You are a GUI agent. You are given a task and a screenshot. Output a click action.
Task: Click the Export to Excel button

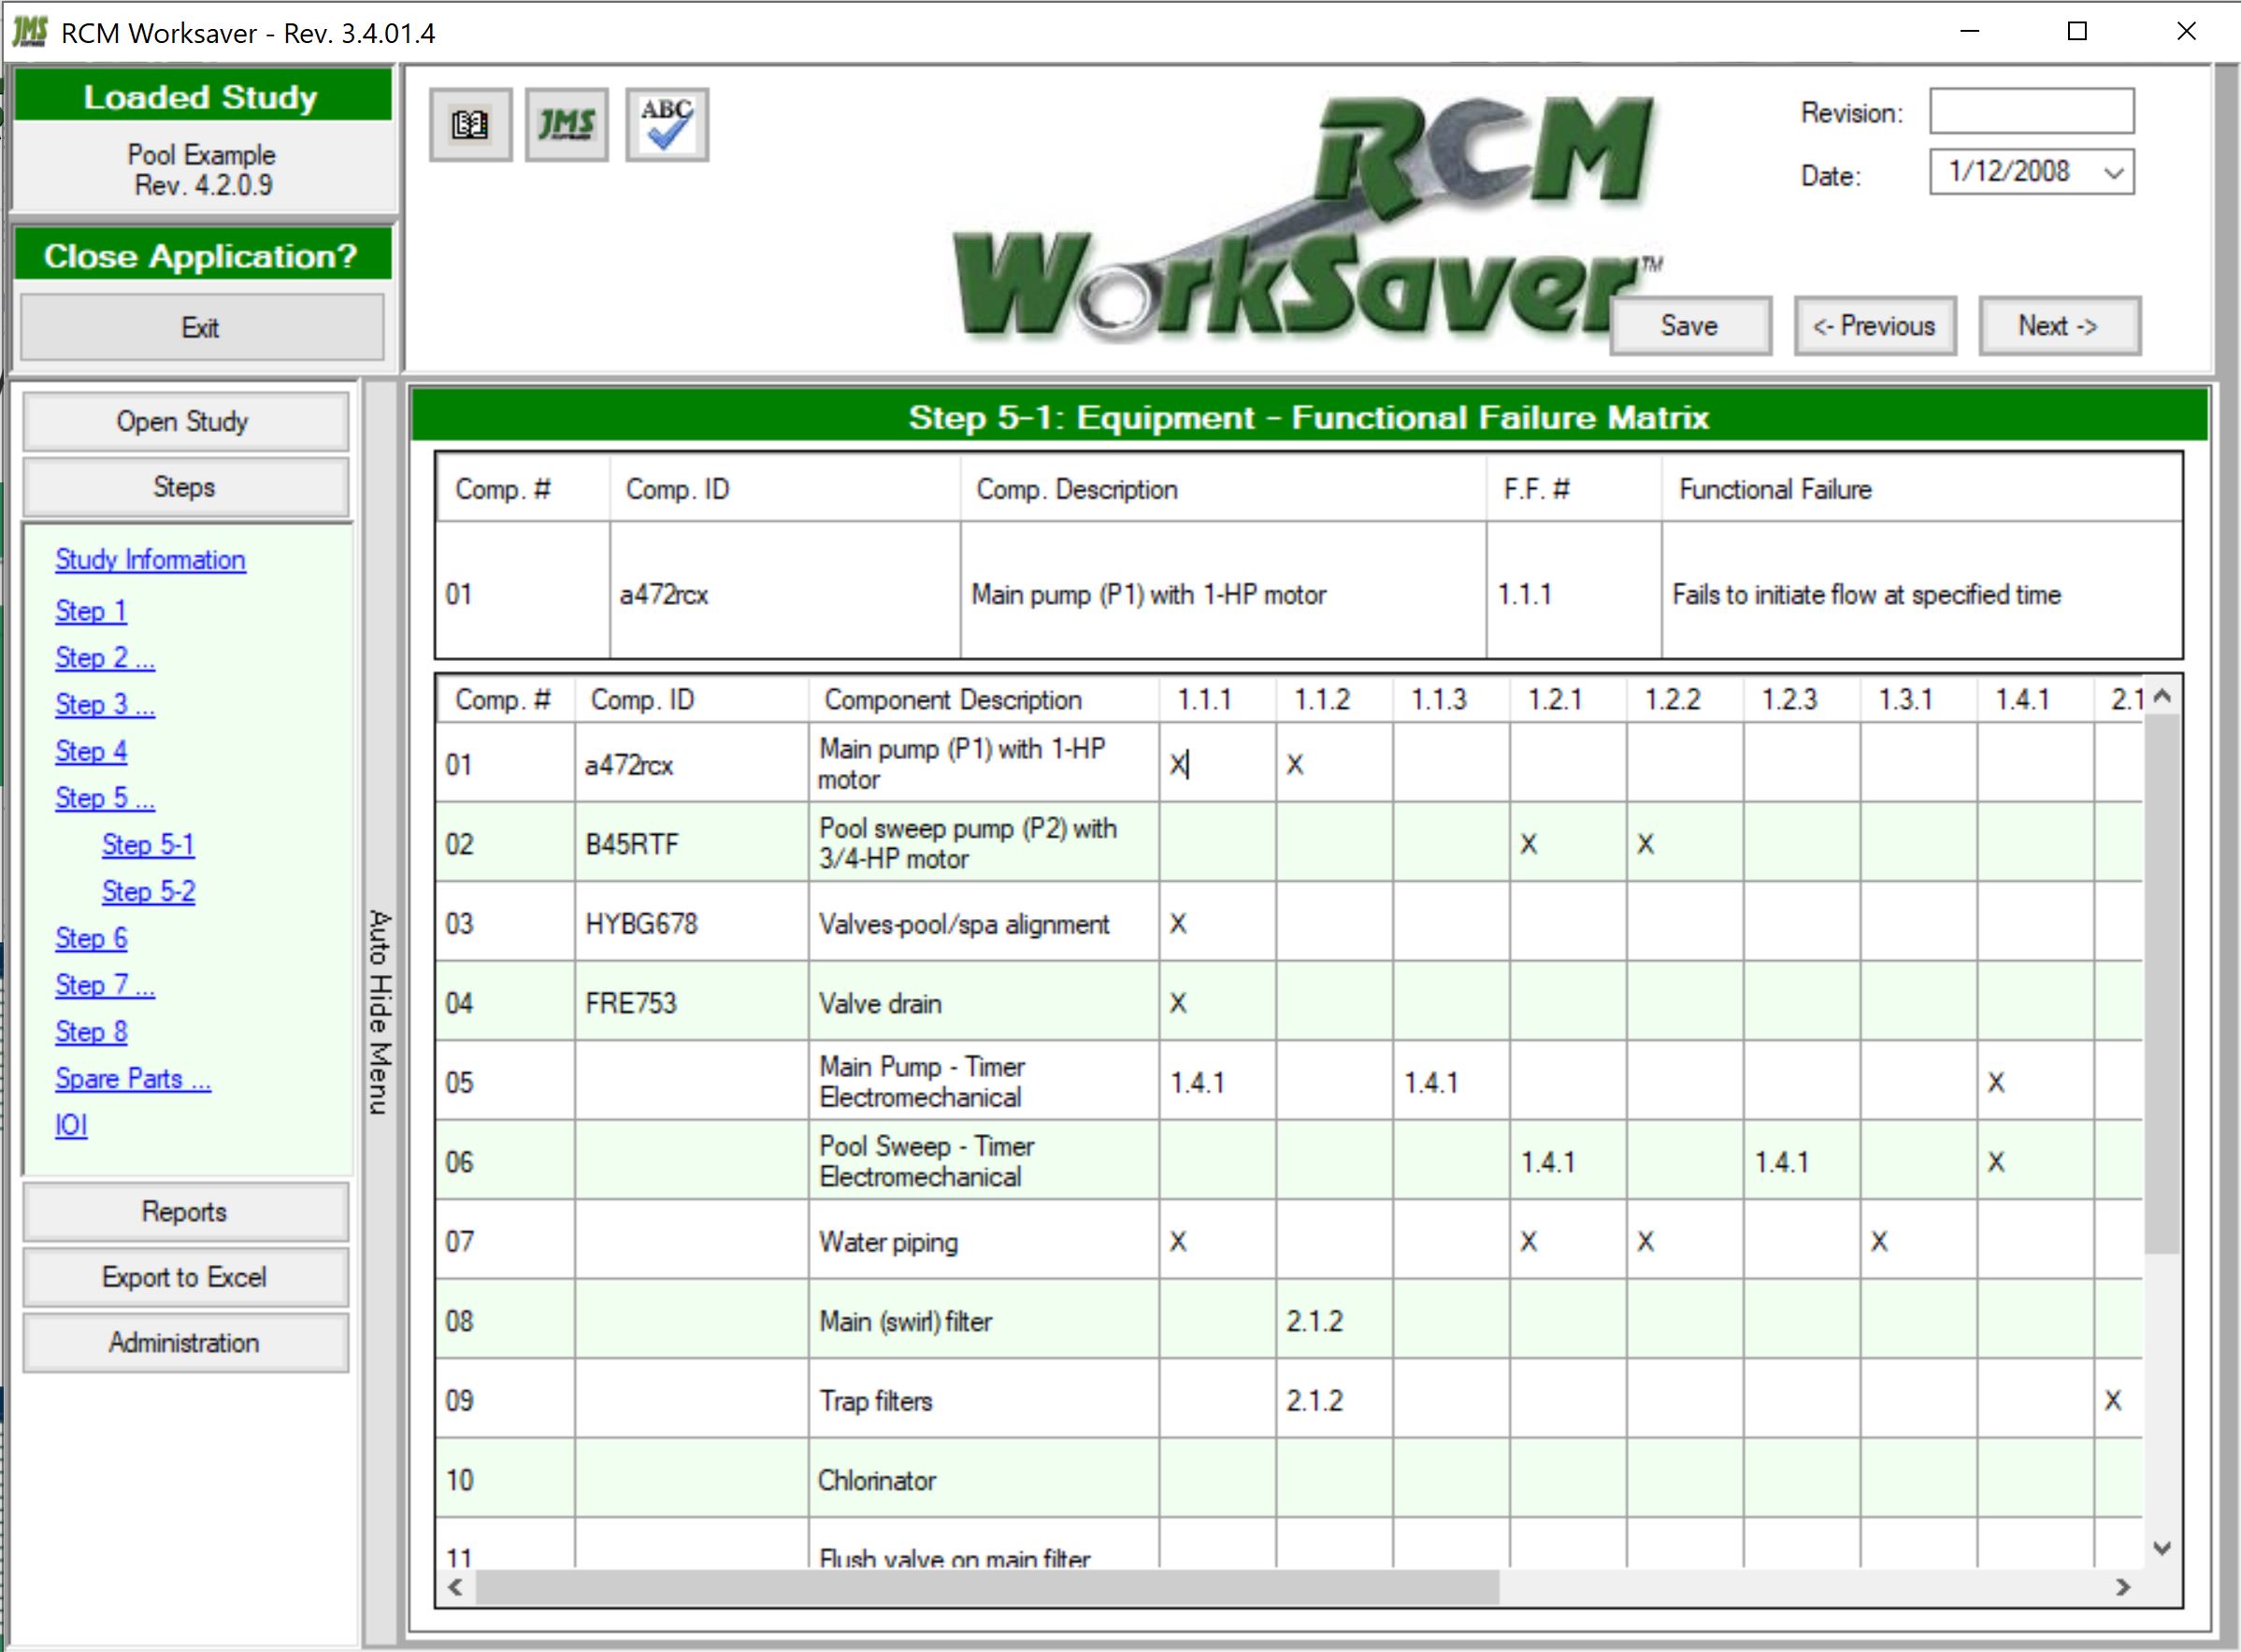pyautogui.click(x=184, y=1277)
